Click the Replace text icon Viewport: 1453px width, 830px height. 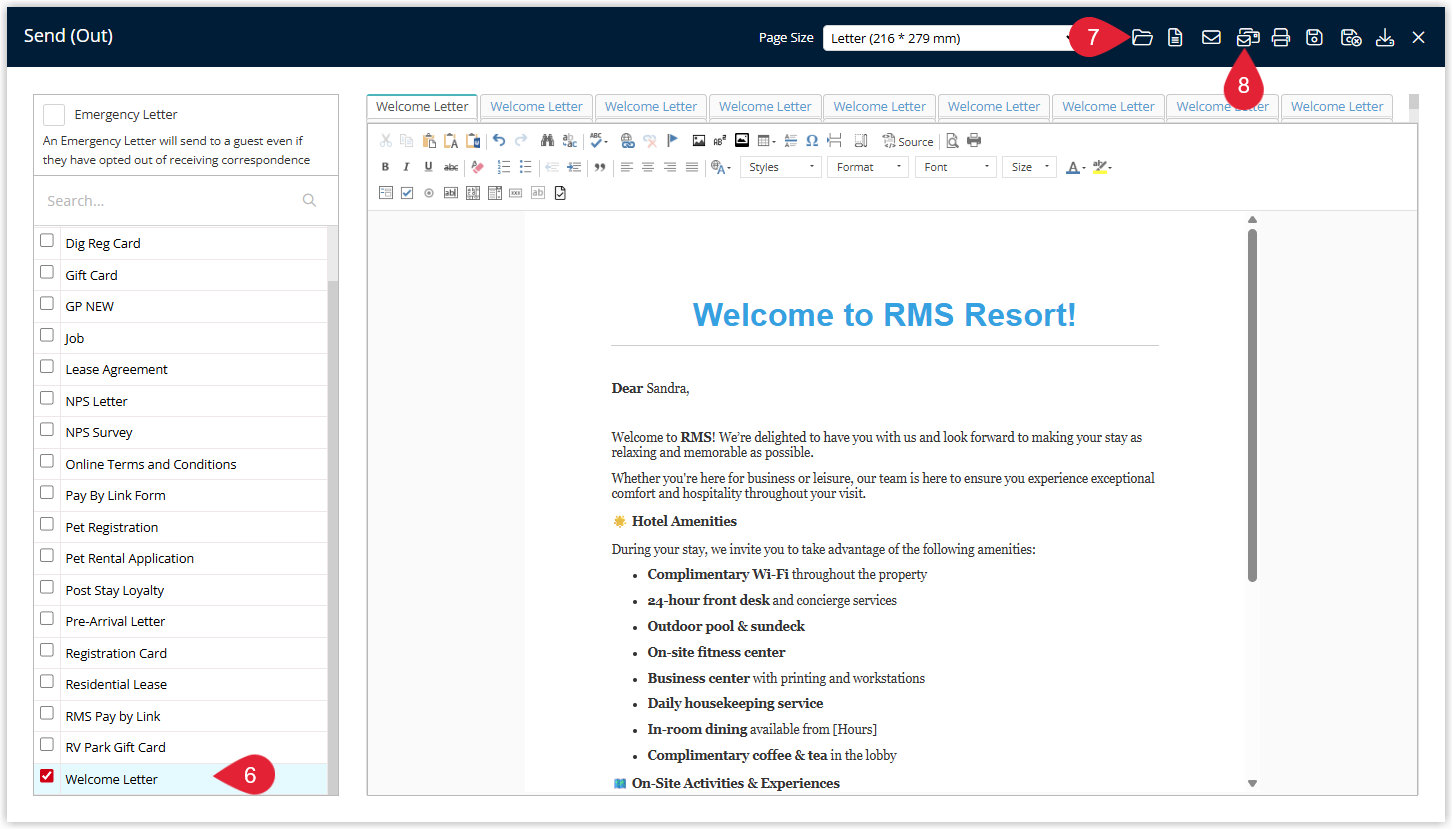(569, 141)
